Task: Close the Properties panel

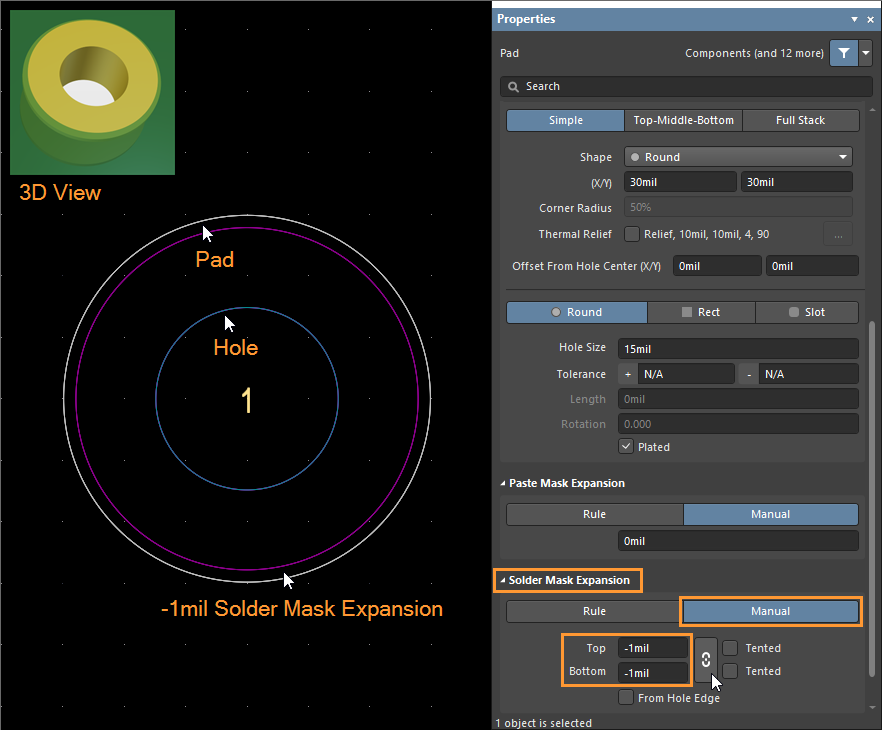Action: coord(870,19)
